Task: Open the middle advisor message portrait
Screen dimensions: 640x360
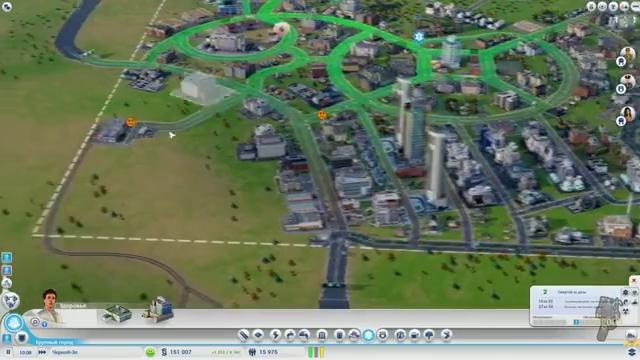Action: (x=628, y=81)
